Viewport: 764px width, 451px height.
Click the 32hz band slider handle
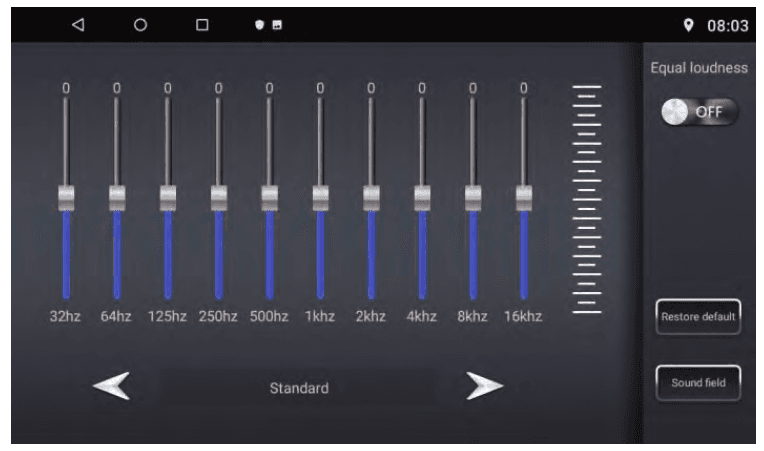66,197
